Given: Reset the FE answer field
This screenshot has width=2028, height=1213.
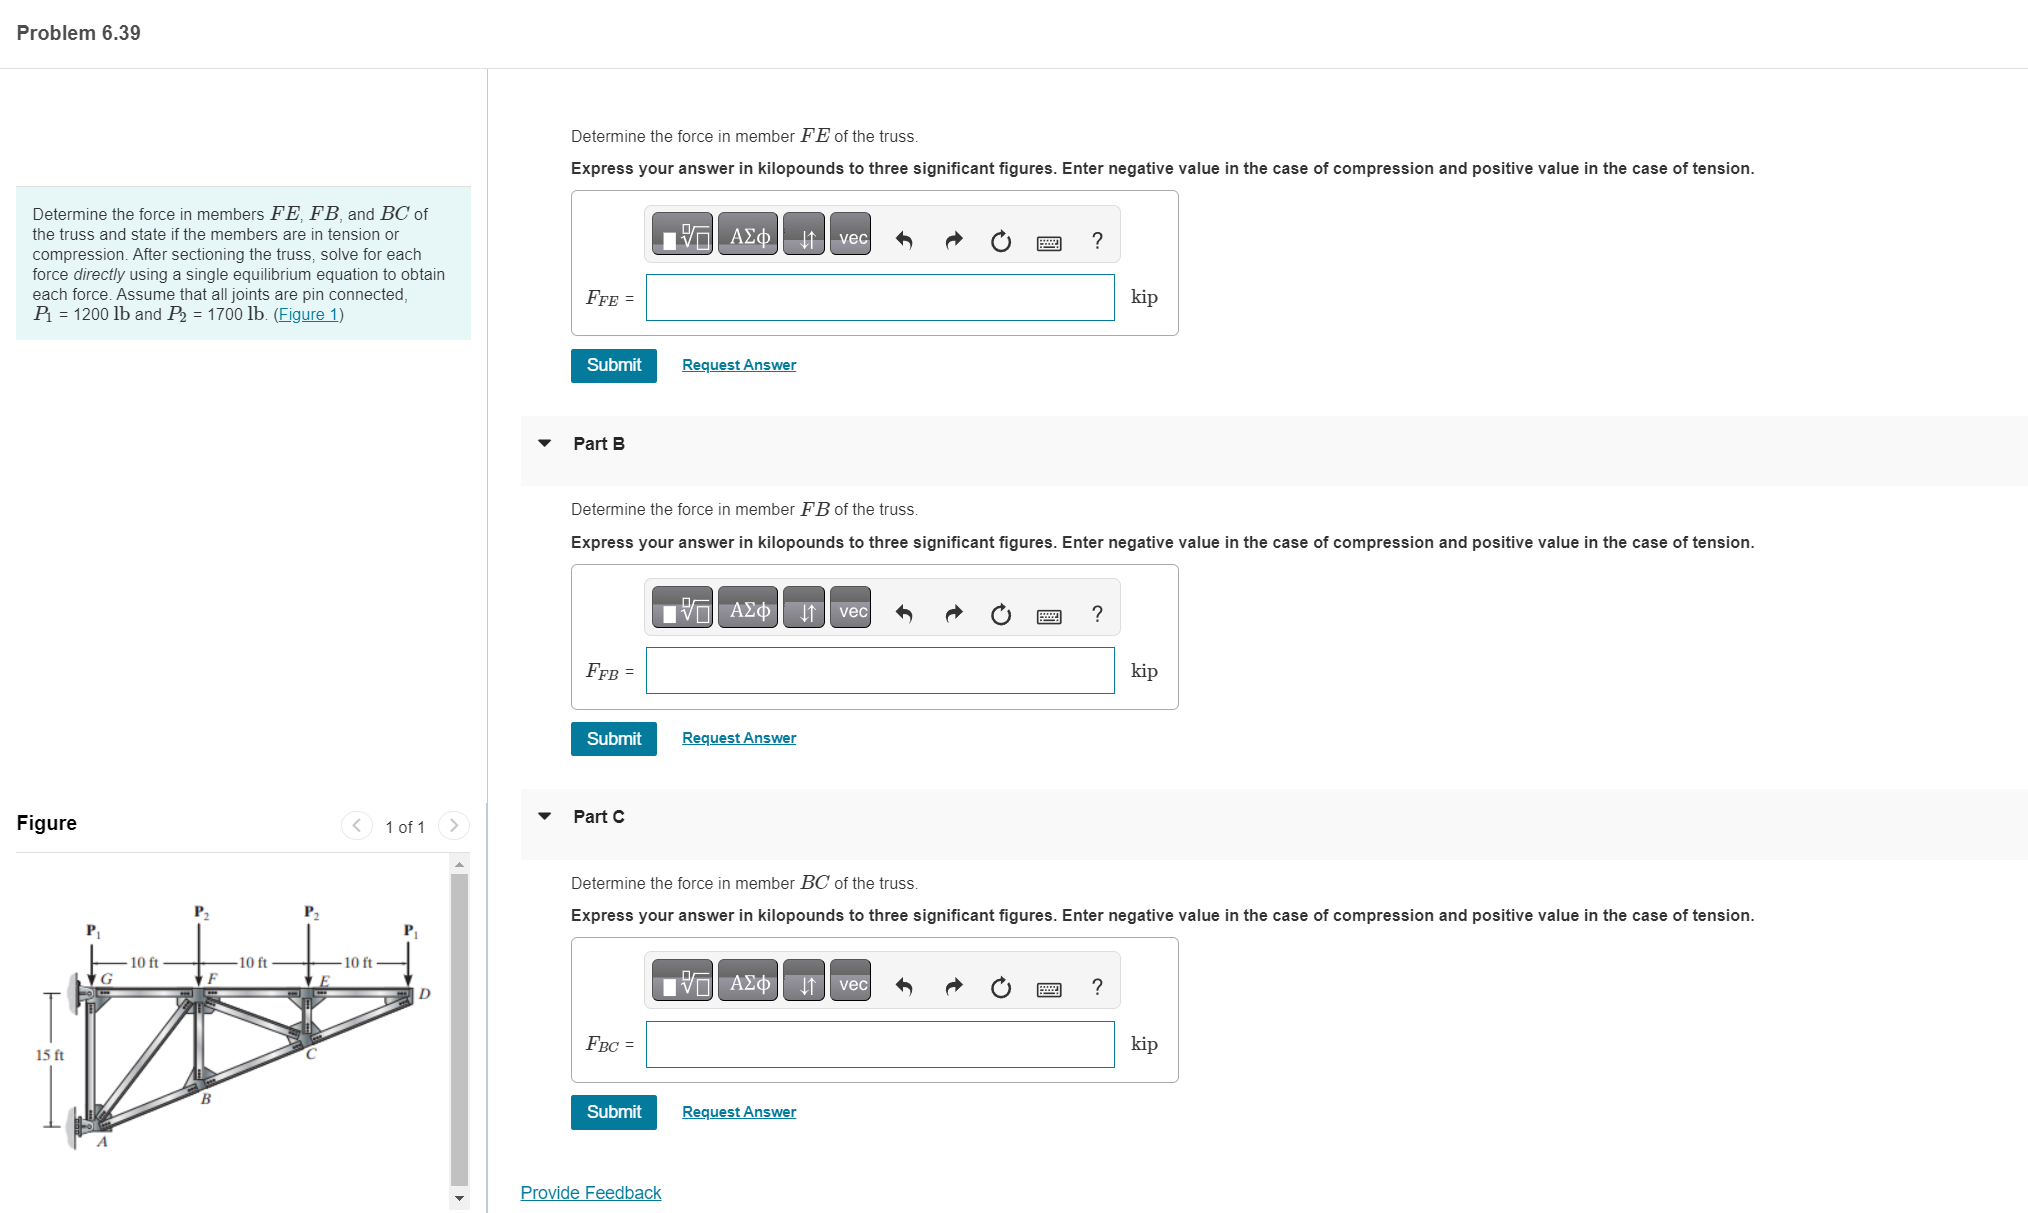Looking at the screenshot, I should tap(1001, 241).
